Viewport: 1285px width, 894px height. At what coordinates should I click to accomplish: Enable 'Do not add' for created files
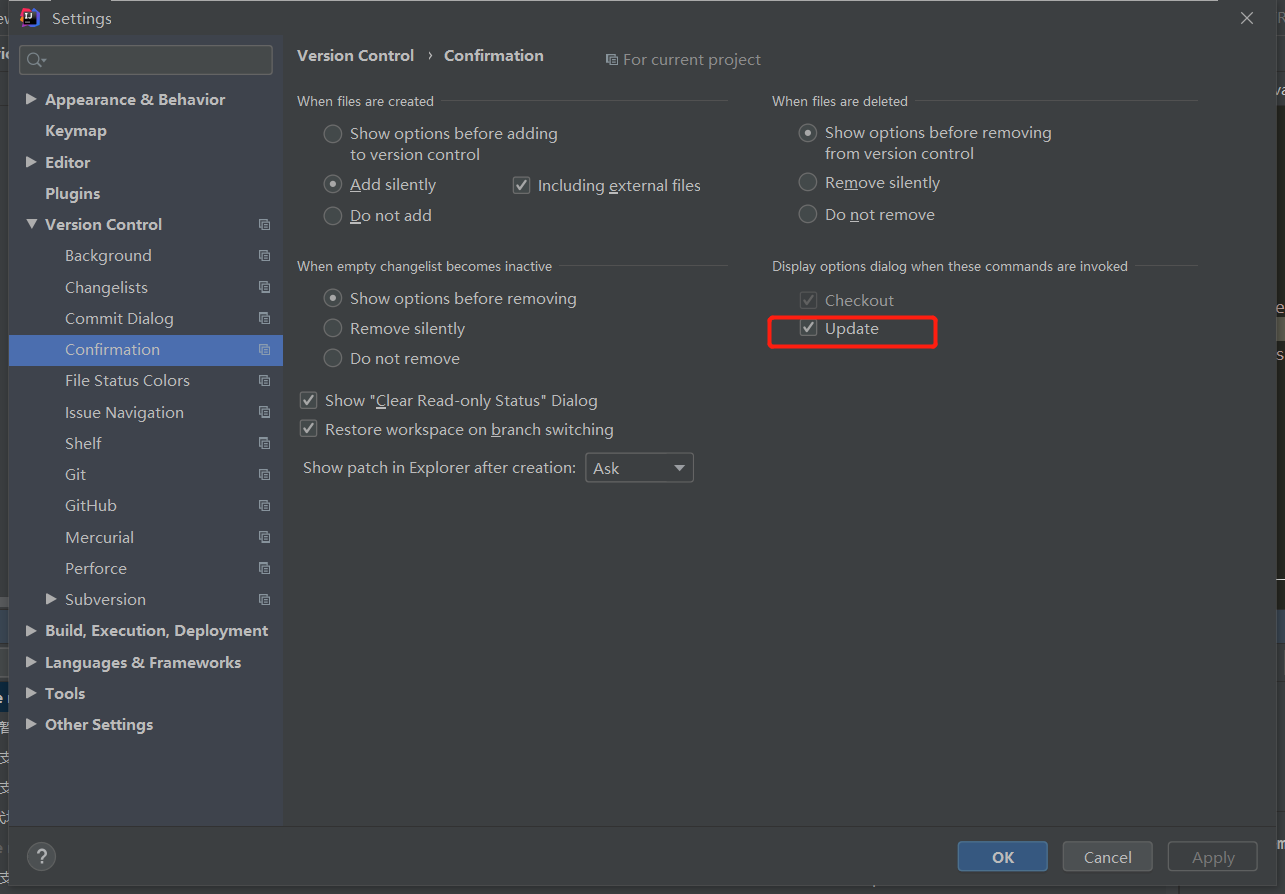[332, 215]
